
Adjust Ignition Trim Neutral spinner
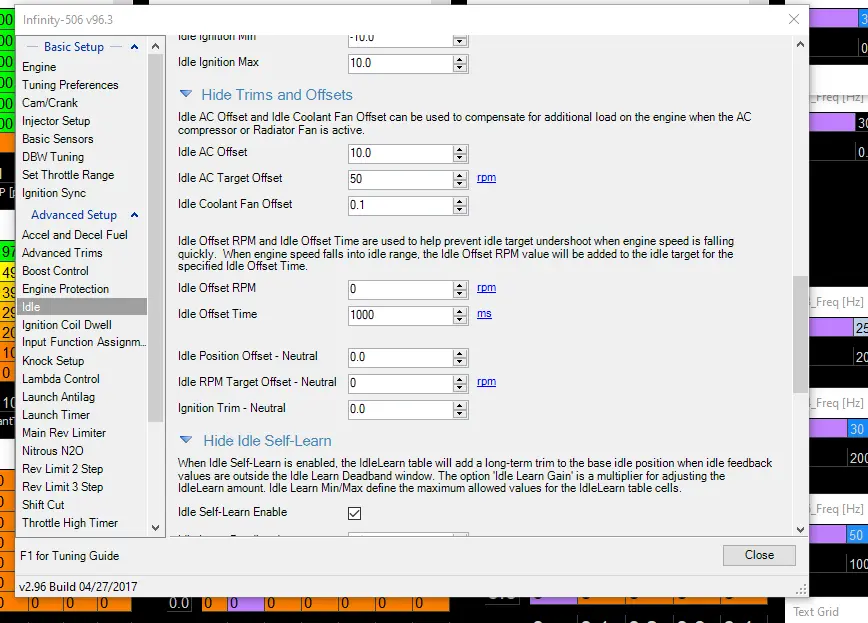pyautogui.click(x=459, y=410)
